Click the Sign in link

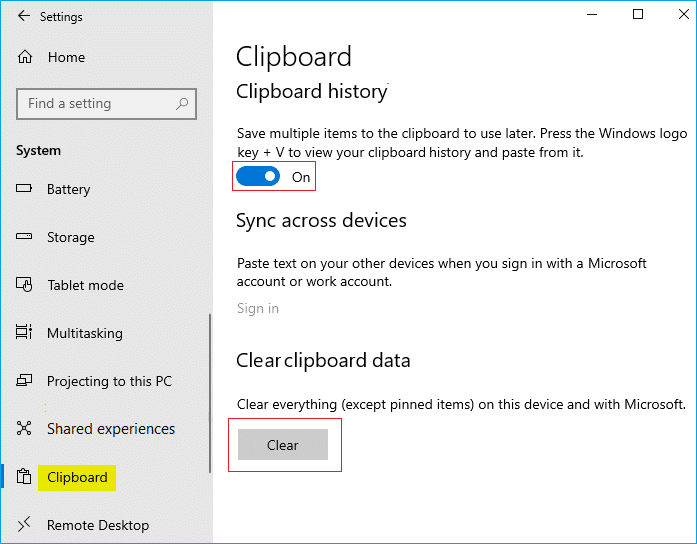(258, 308)
